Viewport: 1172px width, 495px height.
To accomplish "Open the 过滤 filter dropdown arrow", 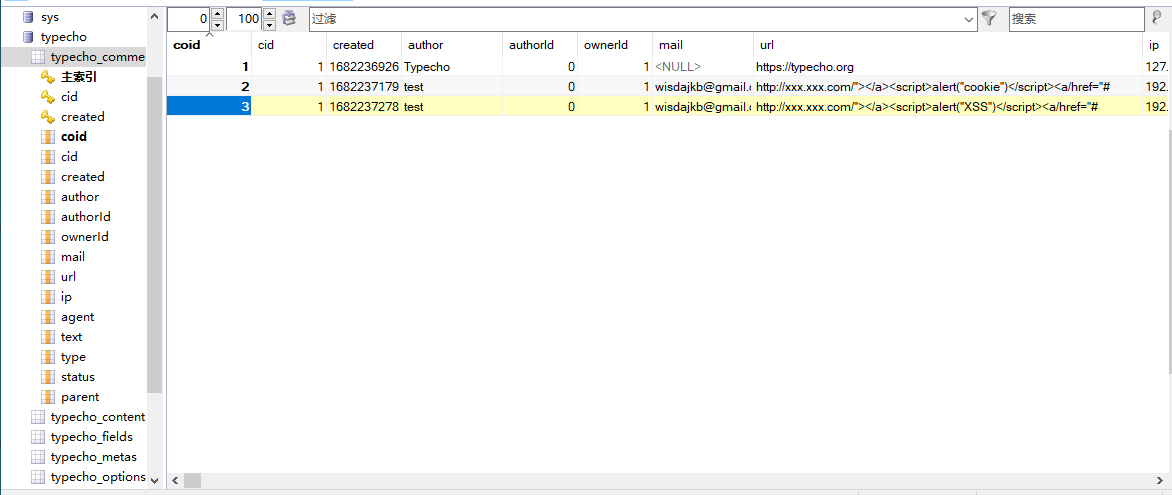I will [969, 19].
